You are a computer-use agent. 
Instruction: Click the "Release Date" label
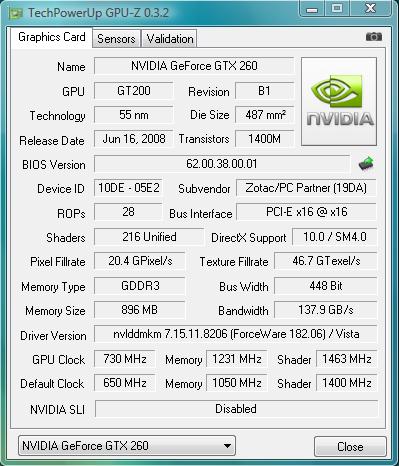pyautogui.click(x=52, y=141)
